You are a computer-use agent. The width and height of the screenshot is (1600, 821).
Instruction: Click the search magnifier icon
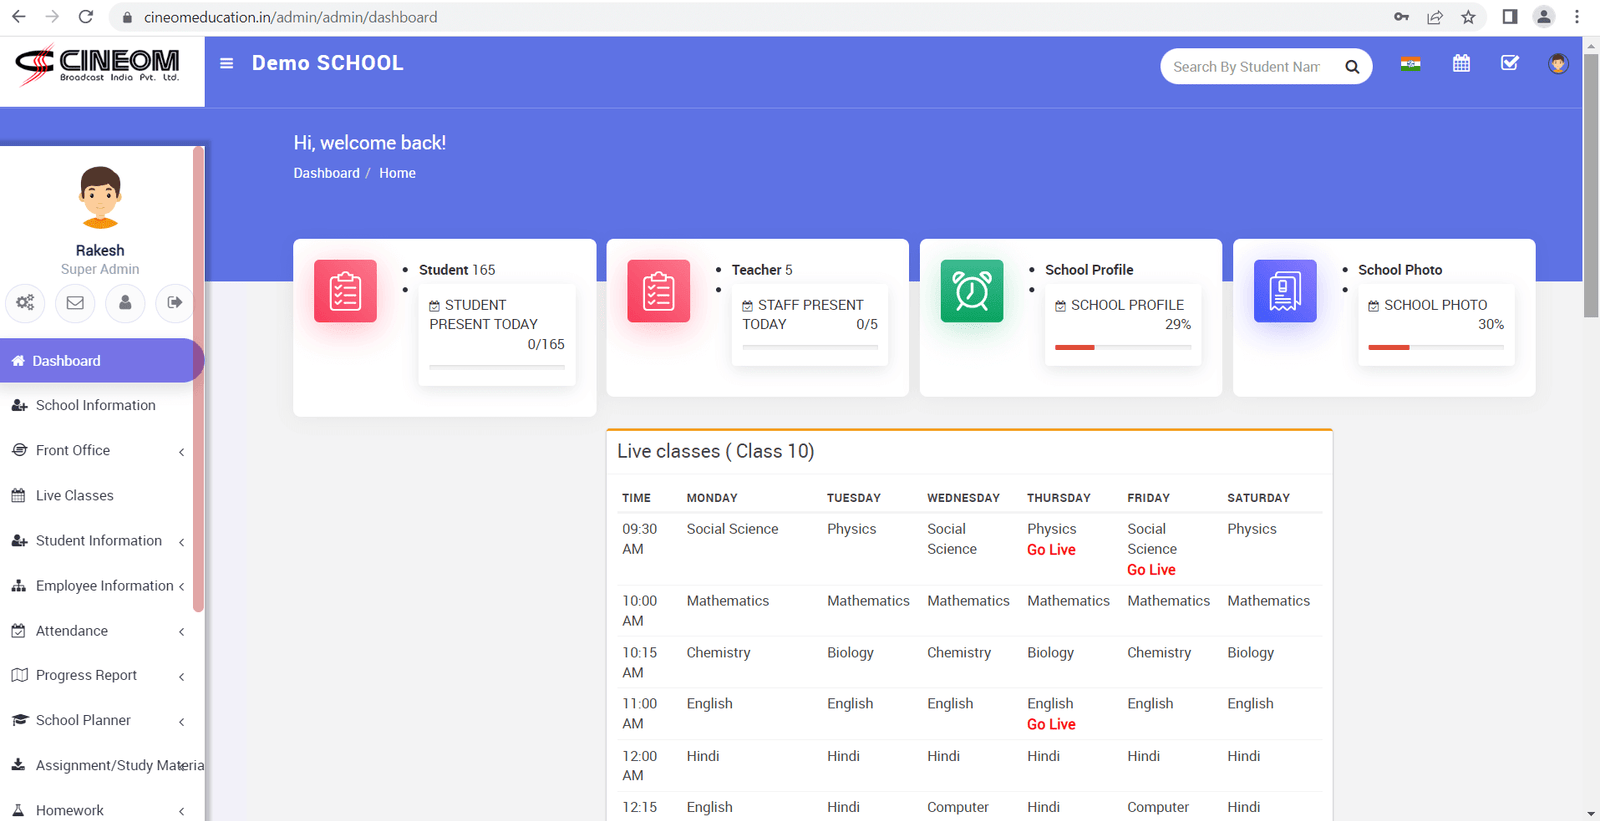(x=1352, y=67)
